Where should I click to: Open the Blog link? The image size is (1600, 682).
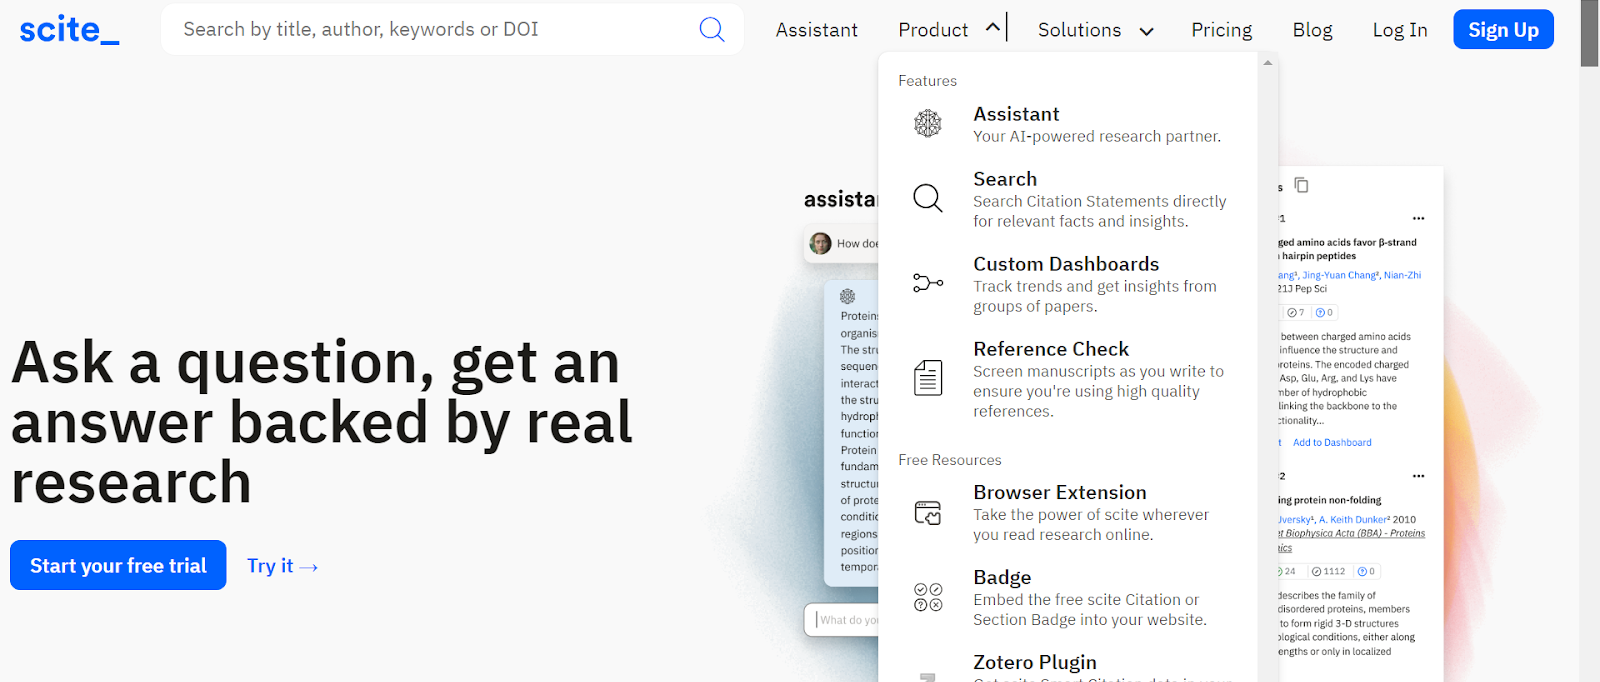[1312, 30]
